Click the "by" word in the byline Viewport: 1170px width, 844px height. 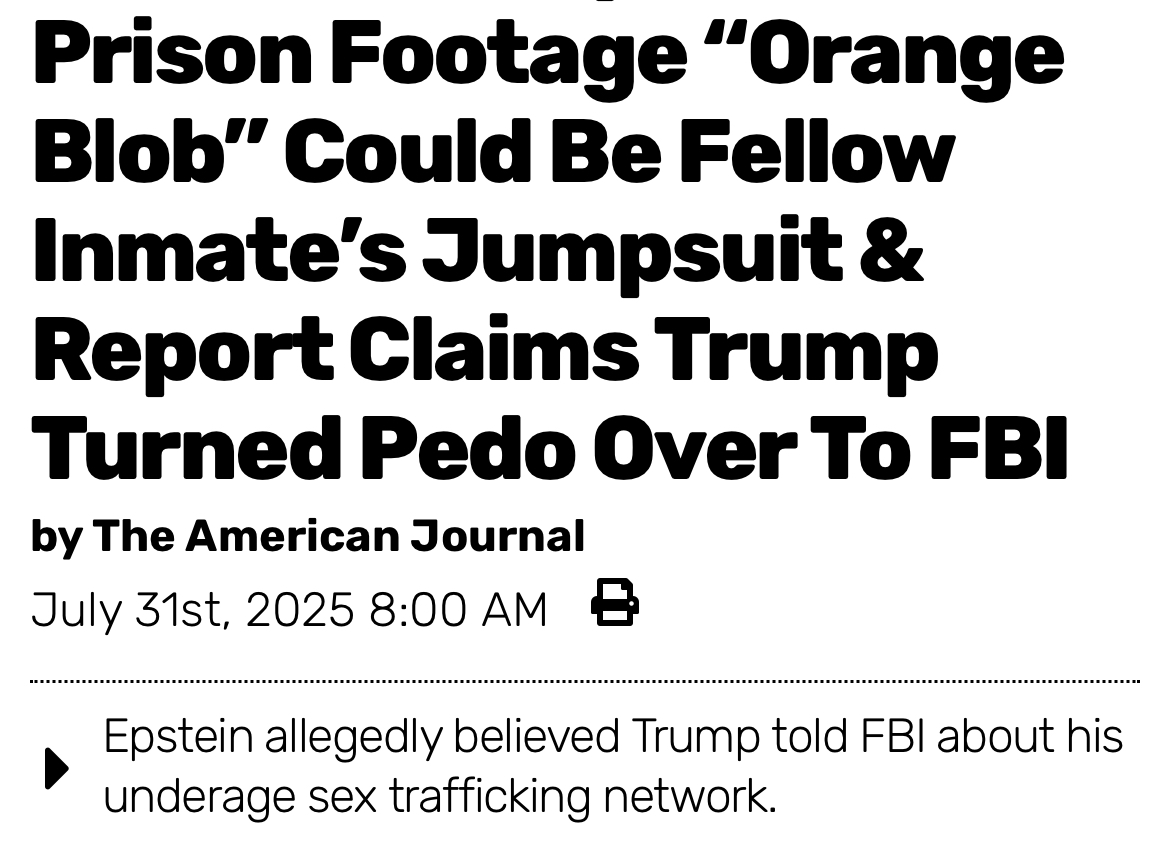(56, 538)
